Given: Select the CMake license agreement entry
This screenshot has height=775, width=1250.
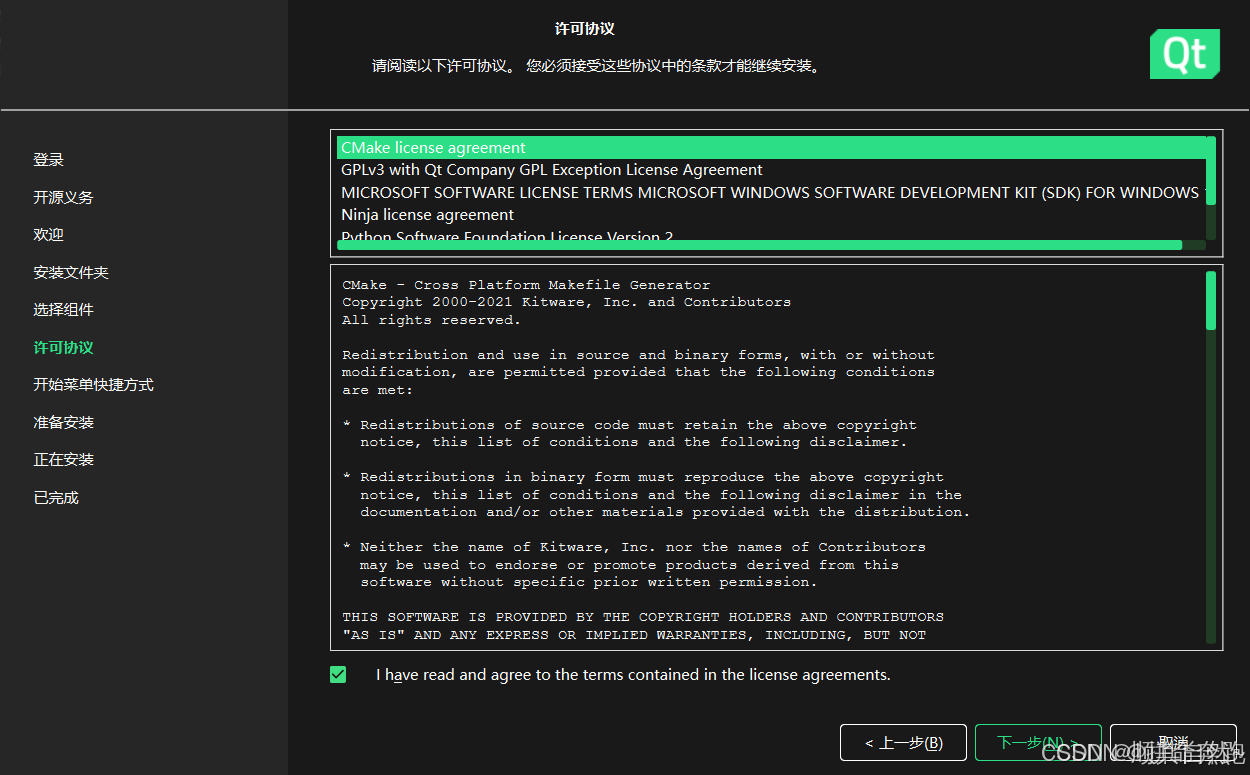Looking at the screenshot, I should coord(432,147).
